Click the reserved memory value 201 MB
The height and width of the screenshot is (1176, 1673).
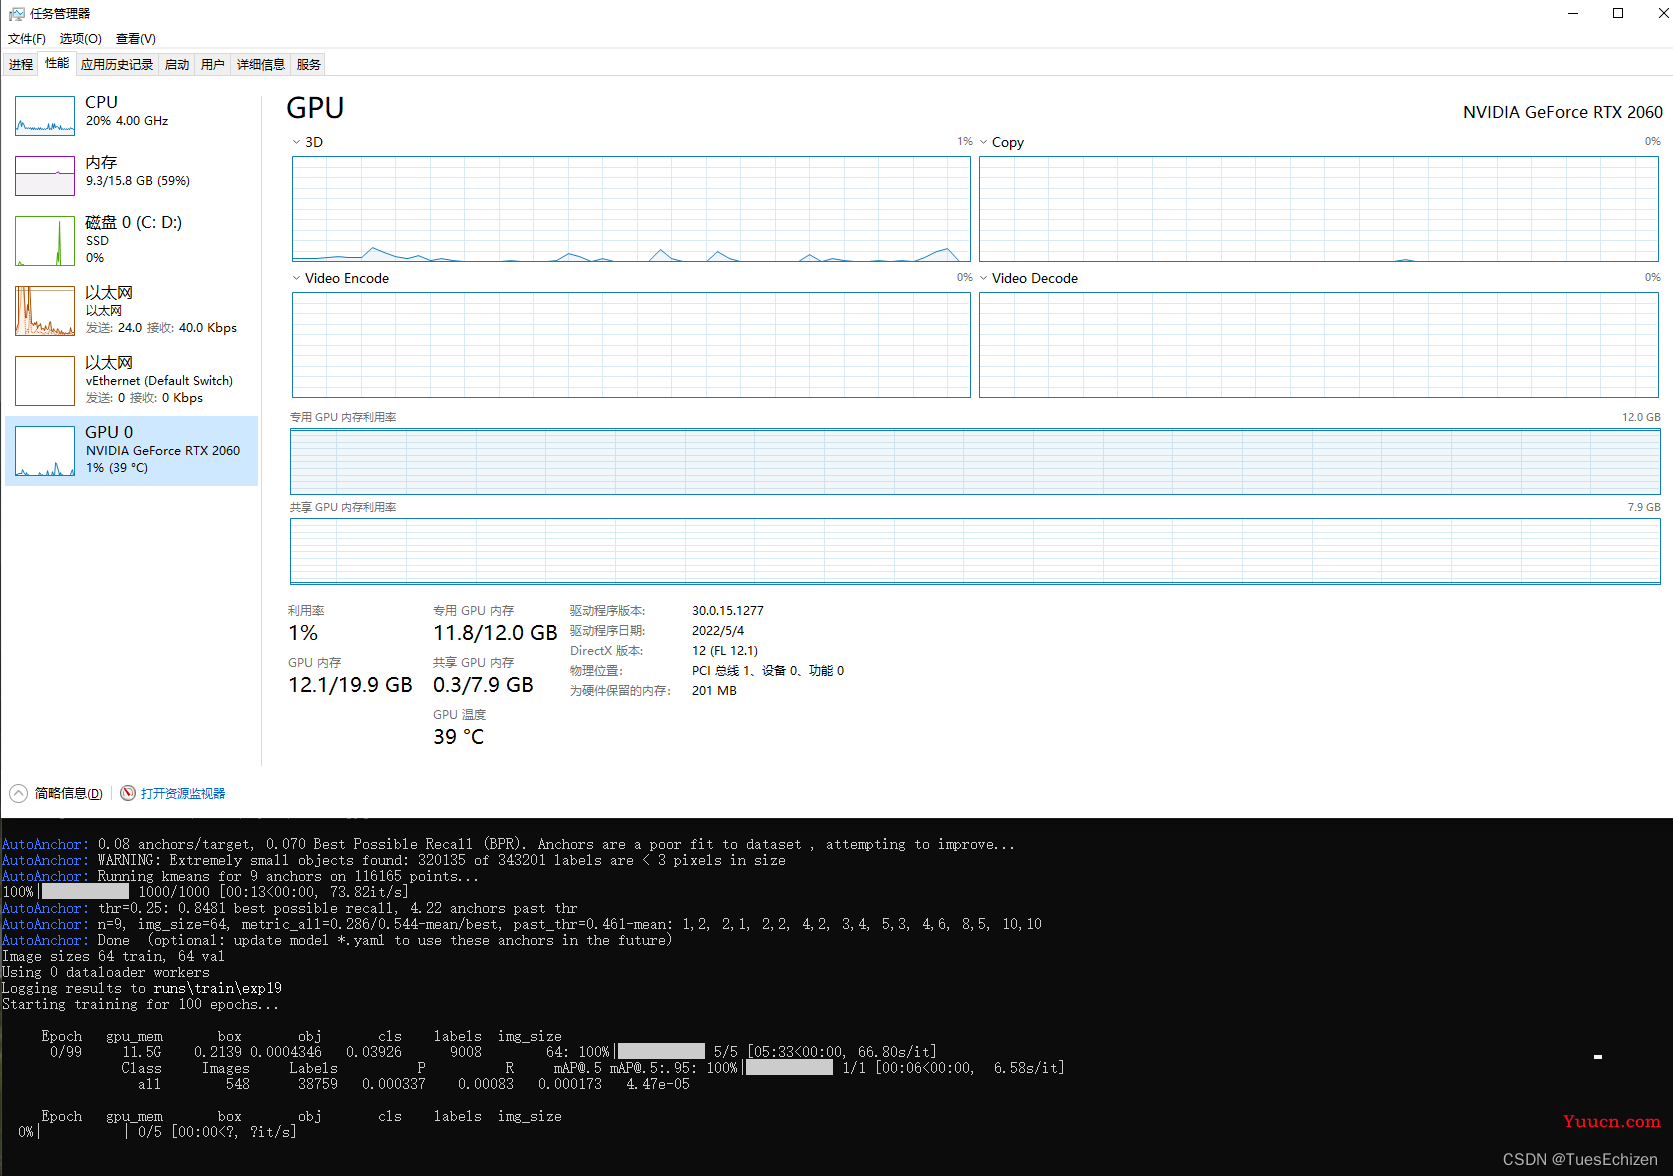pos(714,690)
